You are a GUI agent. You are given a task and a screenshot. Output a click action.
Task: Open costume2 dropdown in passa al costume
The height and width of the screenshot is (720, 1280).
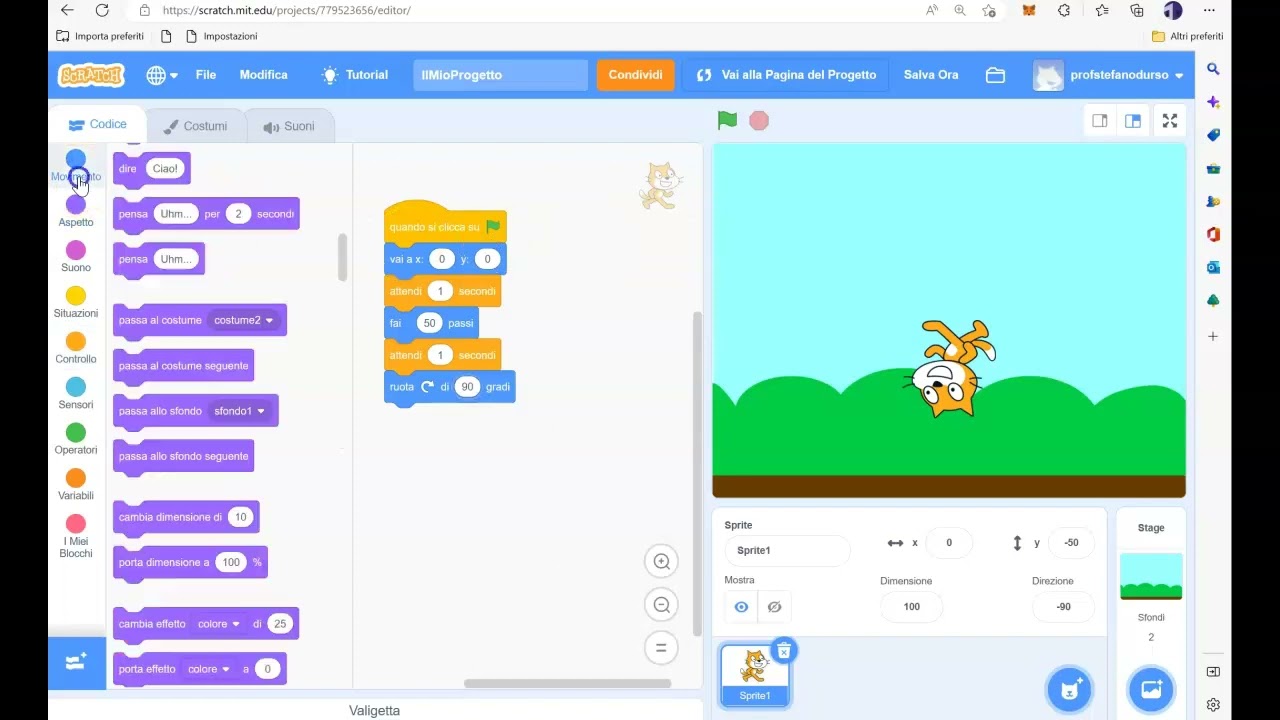pos(244,320)
